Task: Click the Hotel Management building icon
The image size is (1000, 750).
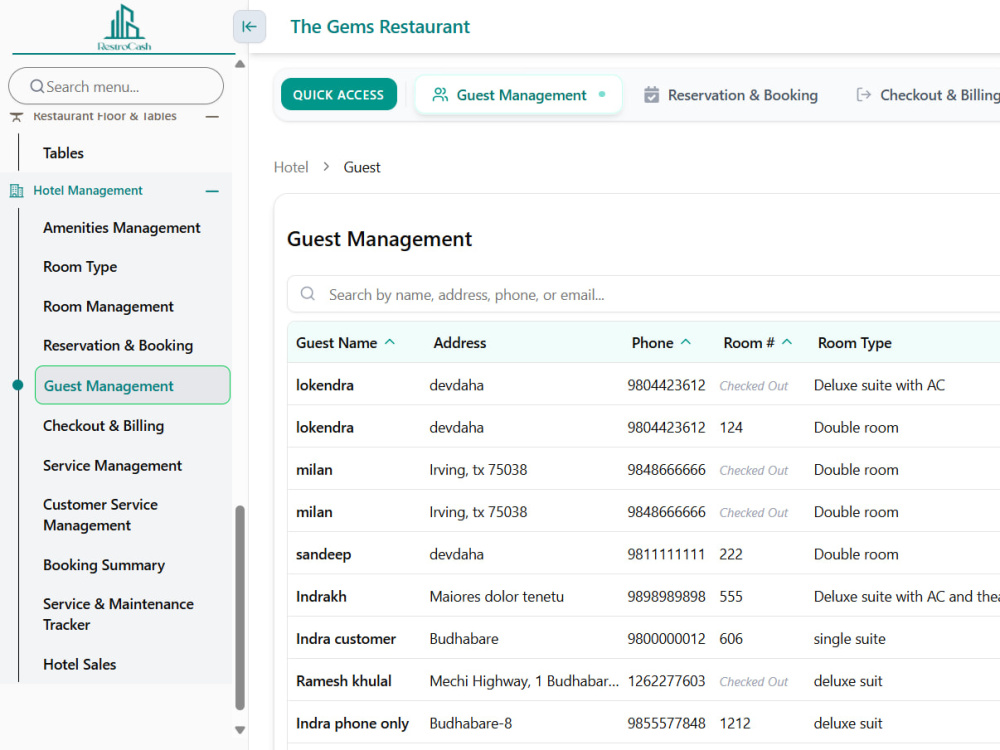Action: click(17, 191)
